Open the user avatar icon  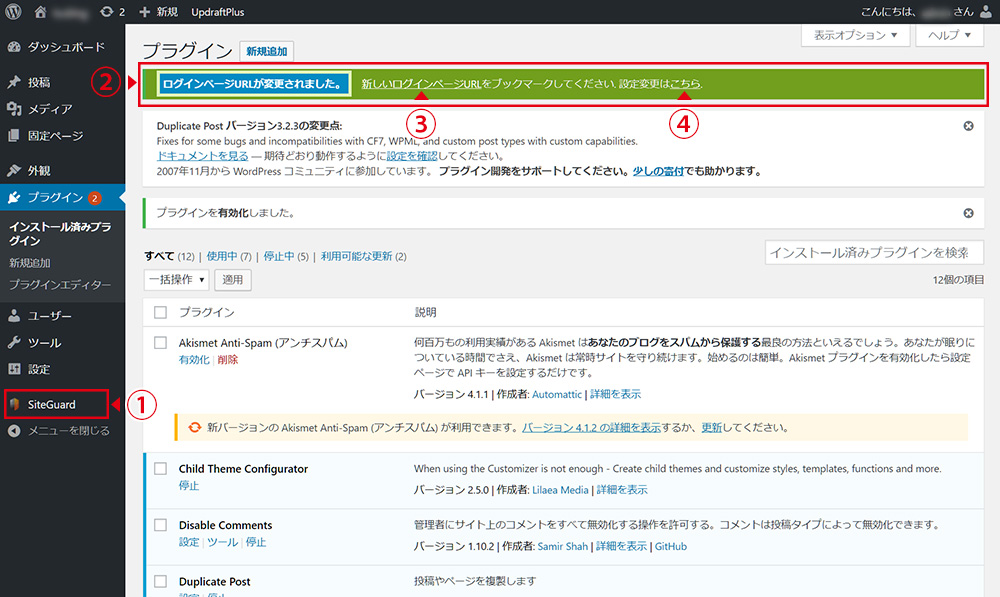click(x=985, y=11)
